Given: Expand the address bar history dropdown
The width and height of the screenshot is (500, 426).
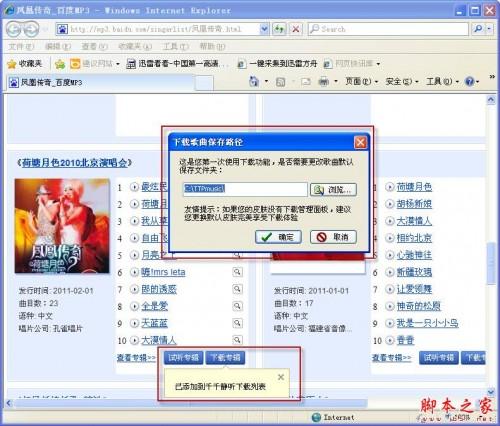Looking at the screenshot, I should pyautogui.click(x=264, y=29).
